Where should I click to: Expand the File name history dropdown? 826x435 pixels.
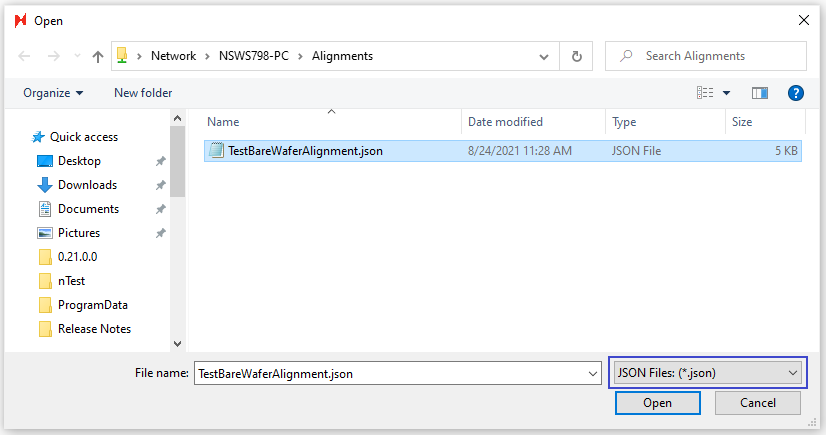[x=593, y=374]
